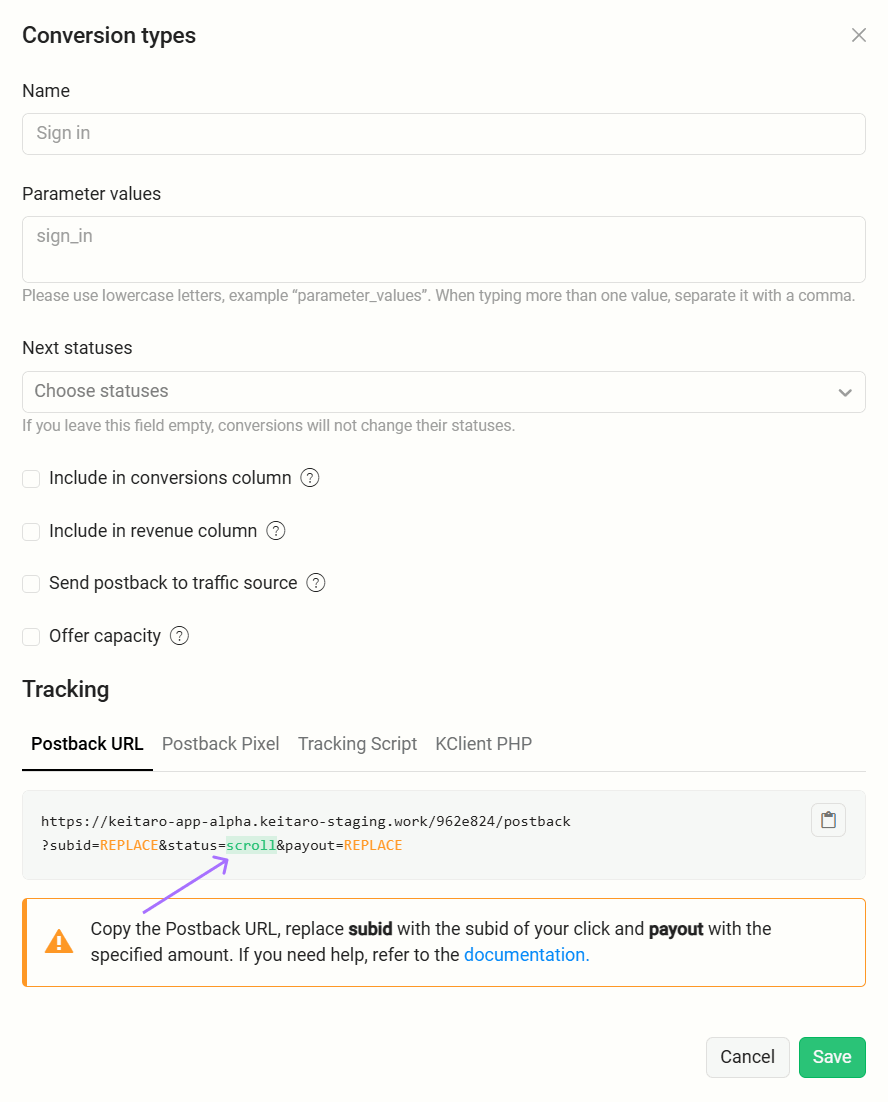This screenshot has width=888, height=1102.
Task: Switch to the Tracking Script tab
Action: 357,744
